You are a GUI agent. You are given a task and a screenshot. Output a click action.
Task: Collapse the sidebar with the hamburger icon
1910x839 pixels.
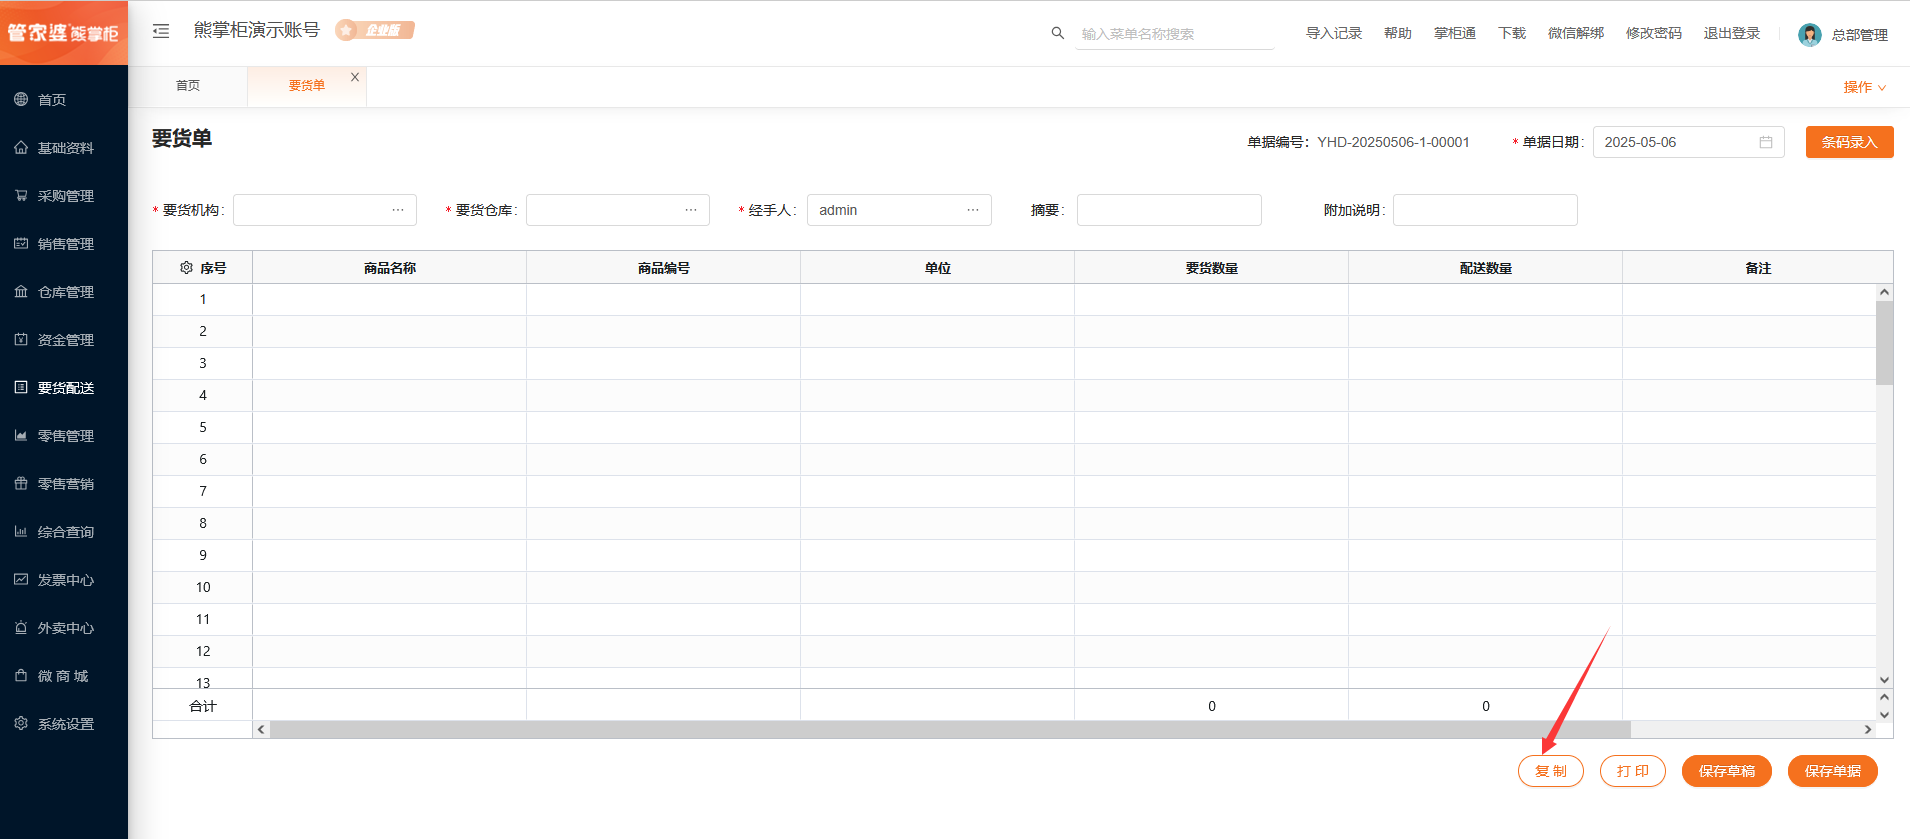pos(161,31)
